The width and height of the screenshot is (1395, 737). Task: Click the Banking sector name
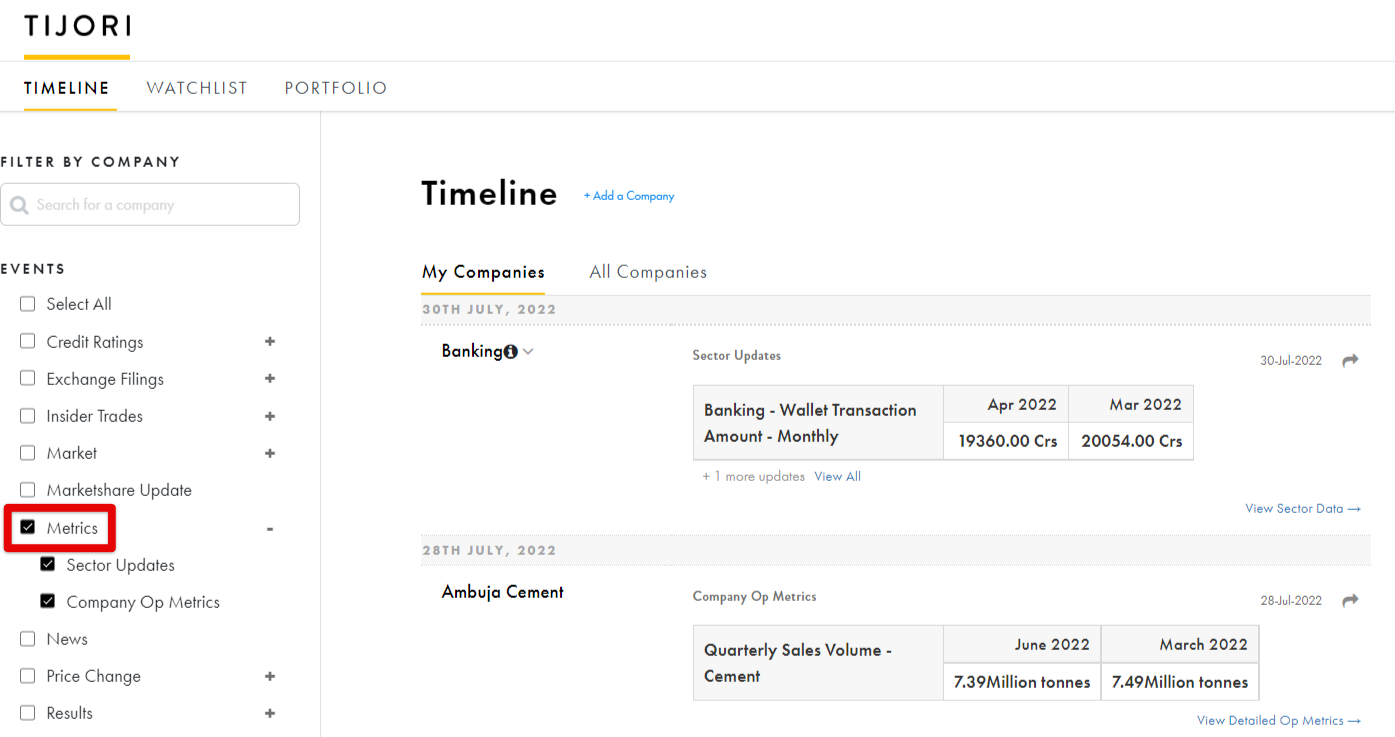point(472,351)
